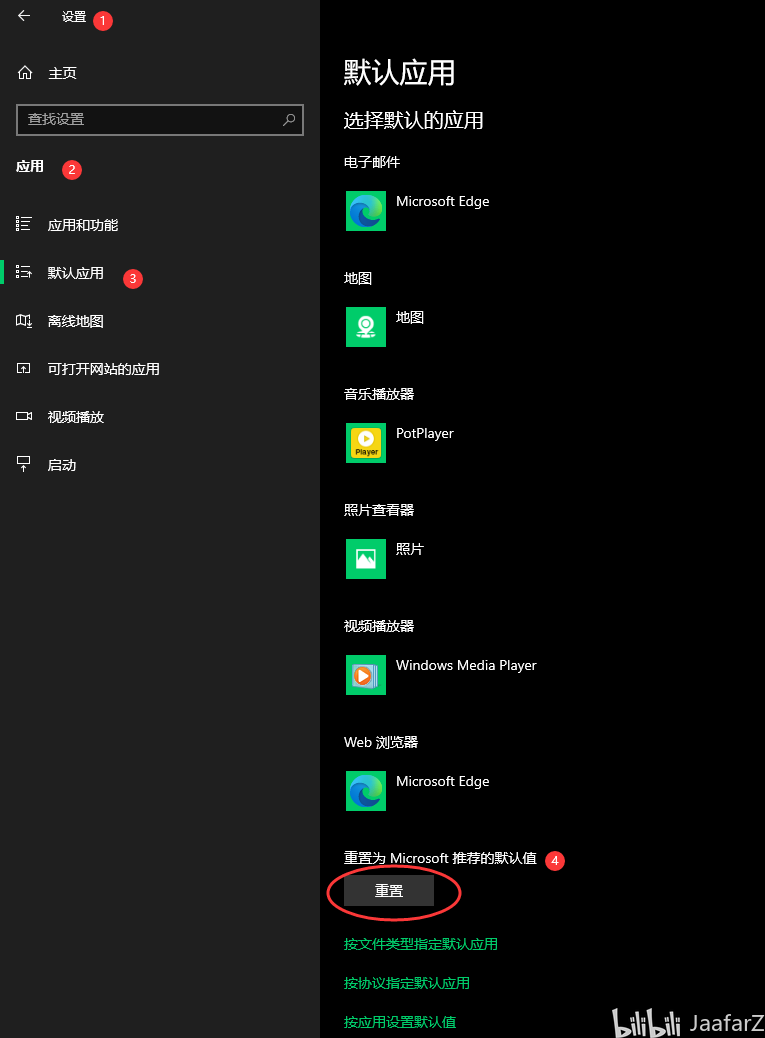
Task: Click the 主页 label
Action: [x=62, y=73]
